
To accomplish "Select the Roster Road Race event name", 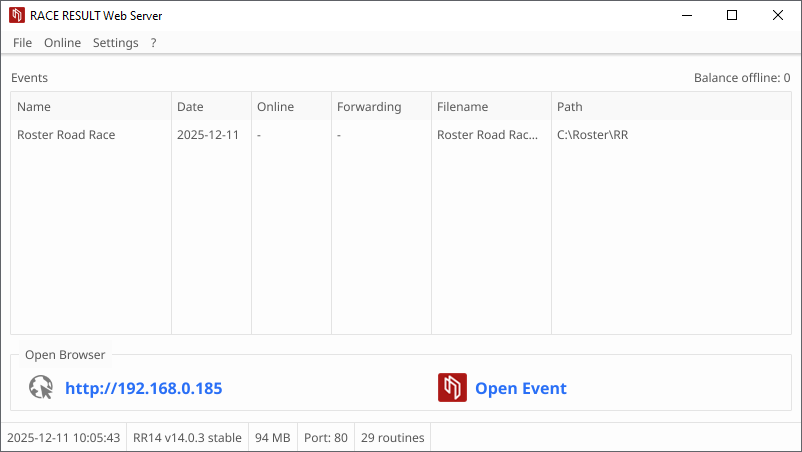I will [66, 134].
